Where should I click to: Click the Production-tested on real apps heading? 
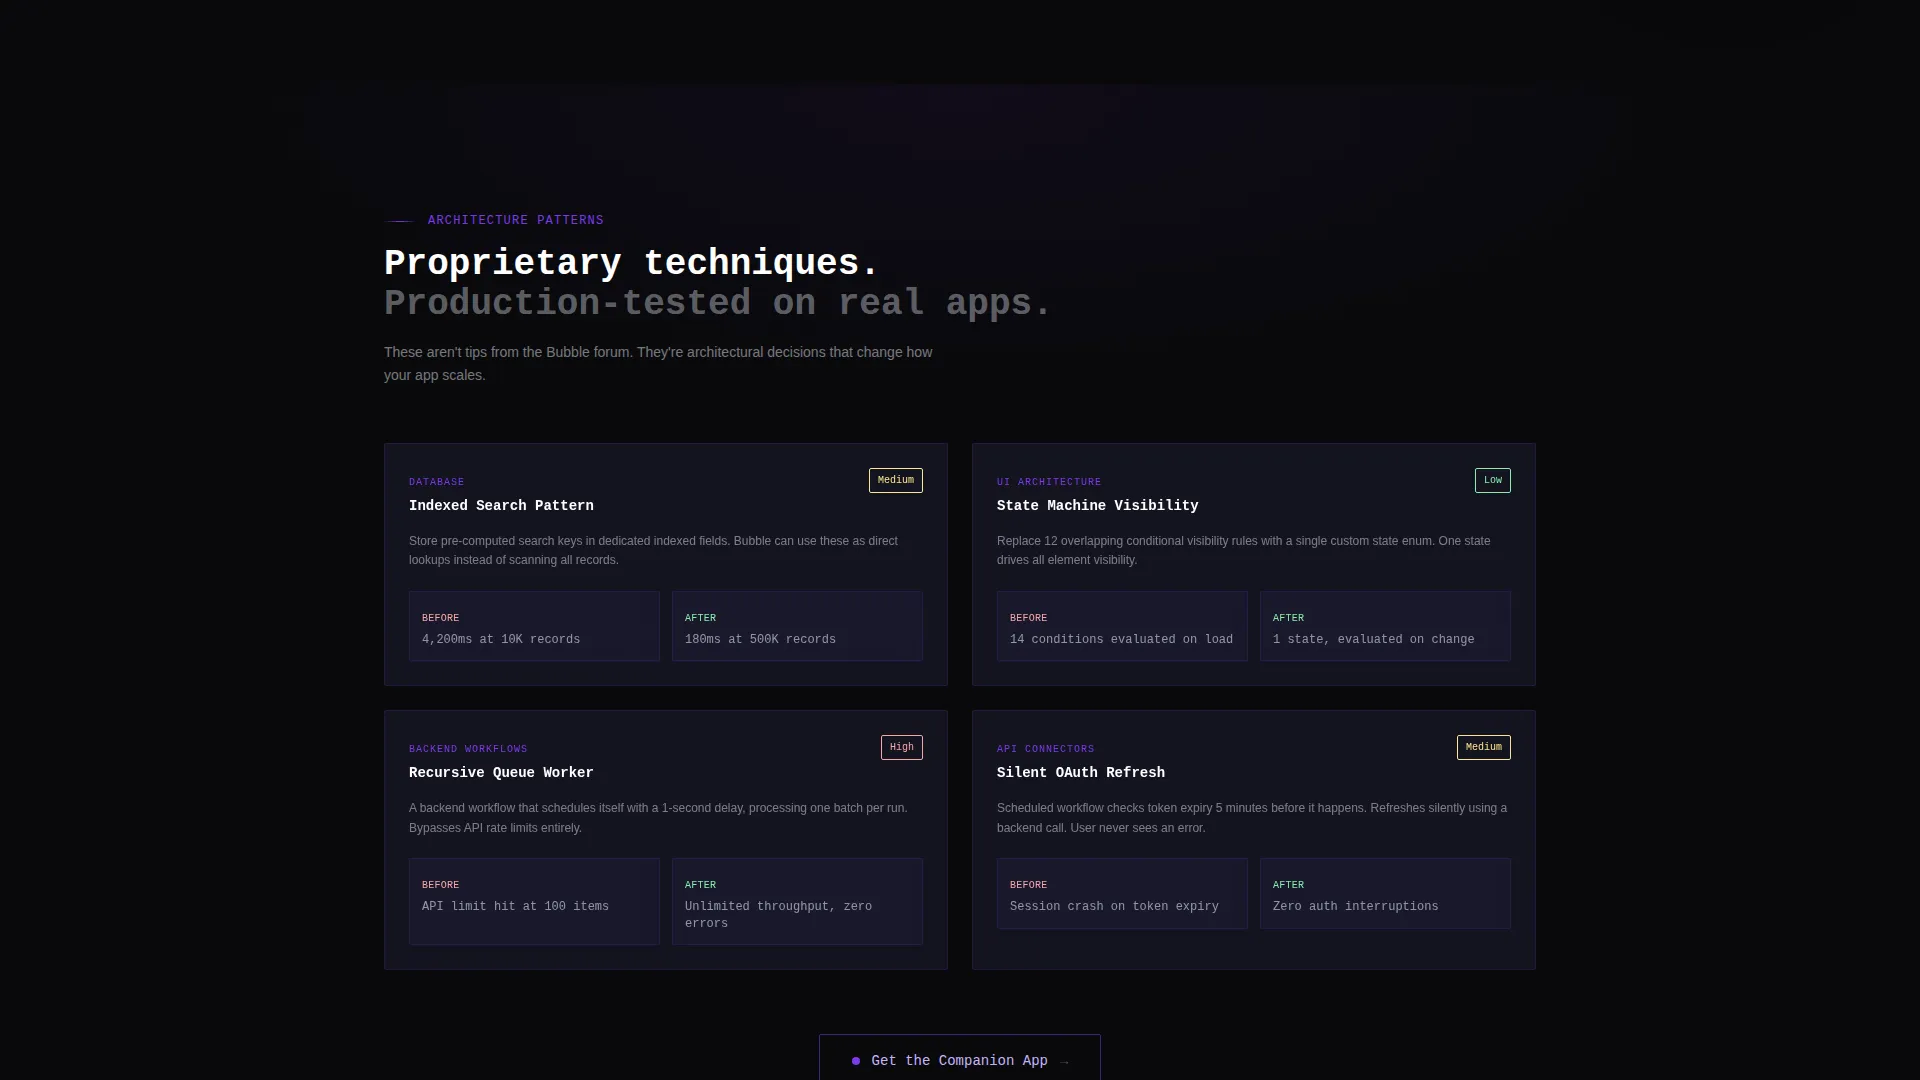[717, 303]
